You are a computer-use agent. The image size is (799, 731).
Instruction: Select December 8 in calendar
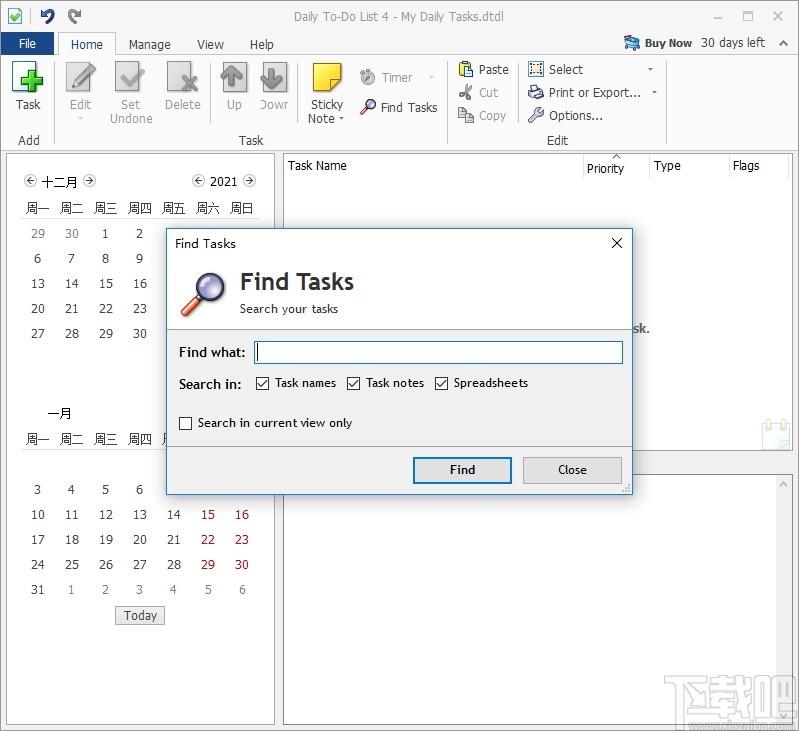(x=105, y=259)
